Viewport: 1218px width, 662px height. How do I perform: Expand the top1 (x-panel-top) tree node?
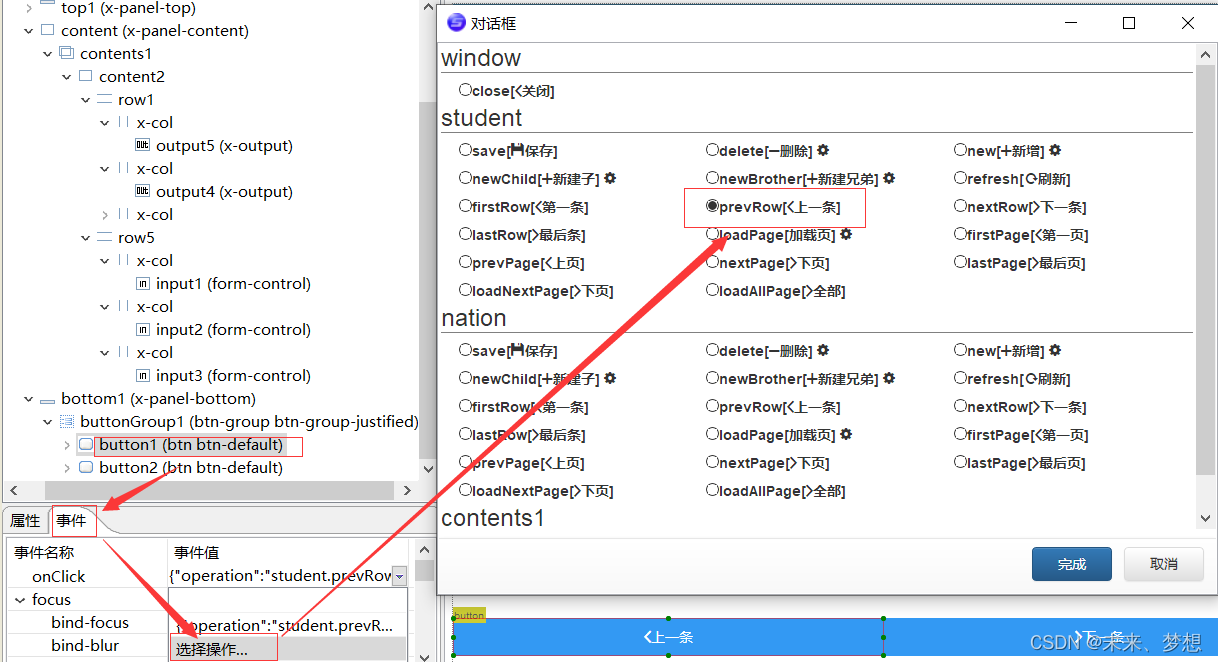[x=28, y=7]
